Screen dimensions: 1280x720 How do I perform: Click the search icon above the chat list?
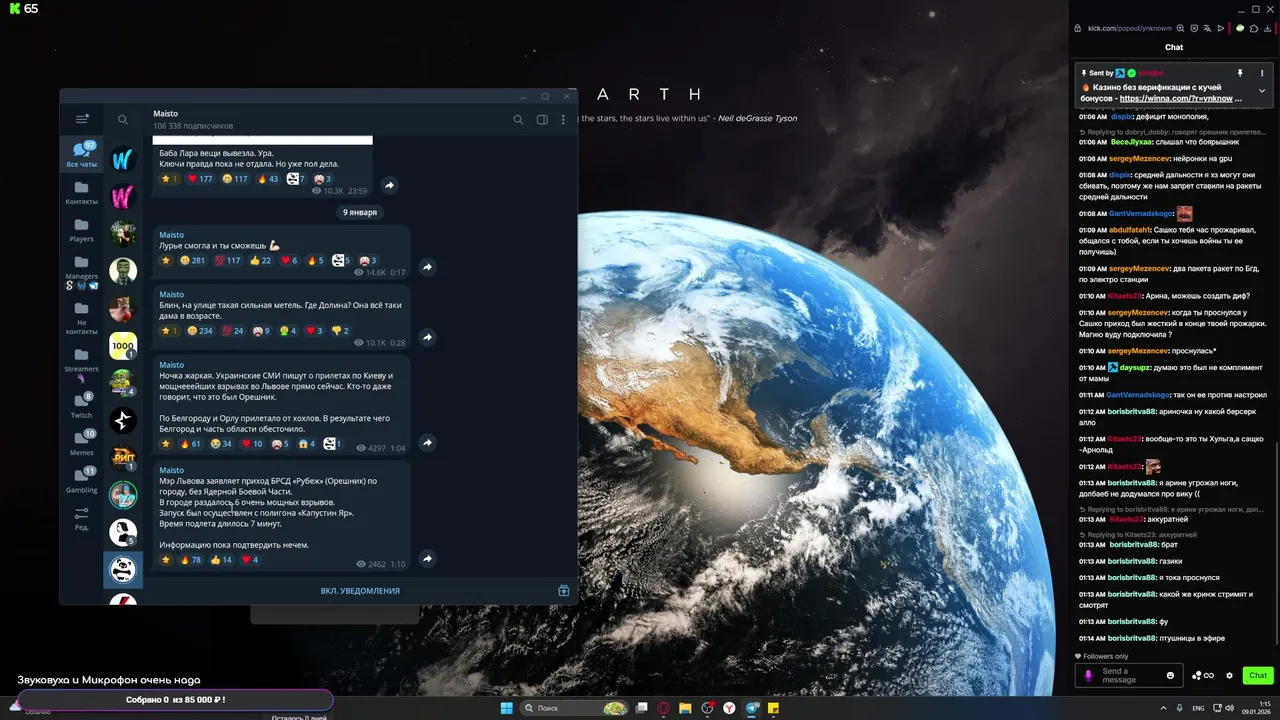[123, 119]
